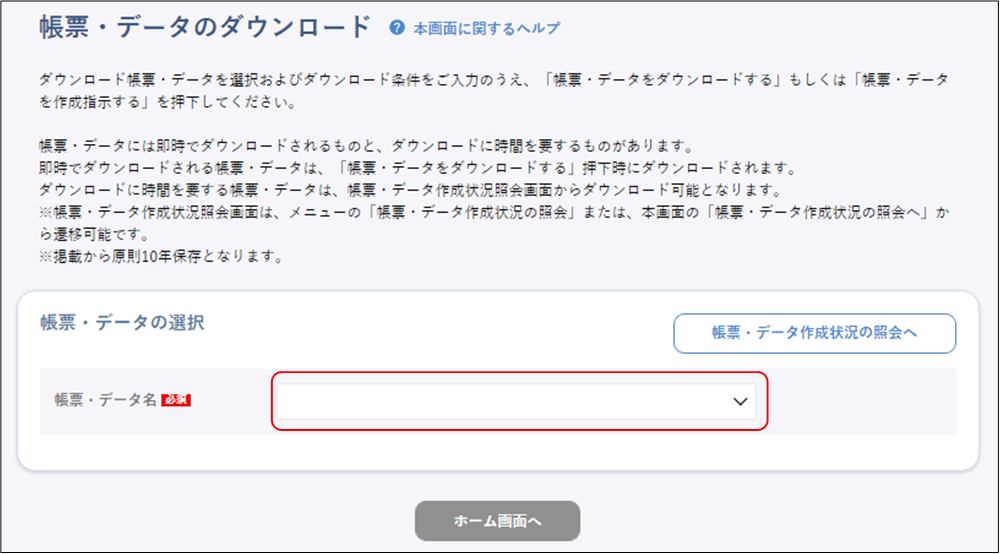1000x554 pixels.
Task: Click the 帳票・データの選択 section heading
Action: point(122,322)
